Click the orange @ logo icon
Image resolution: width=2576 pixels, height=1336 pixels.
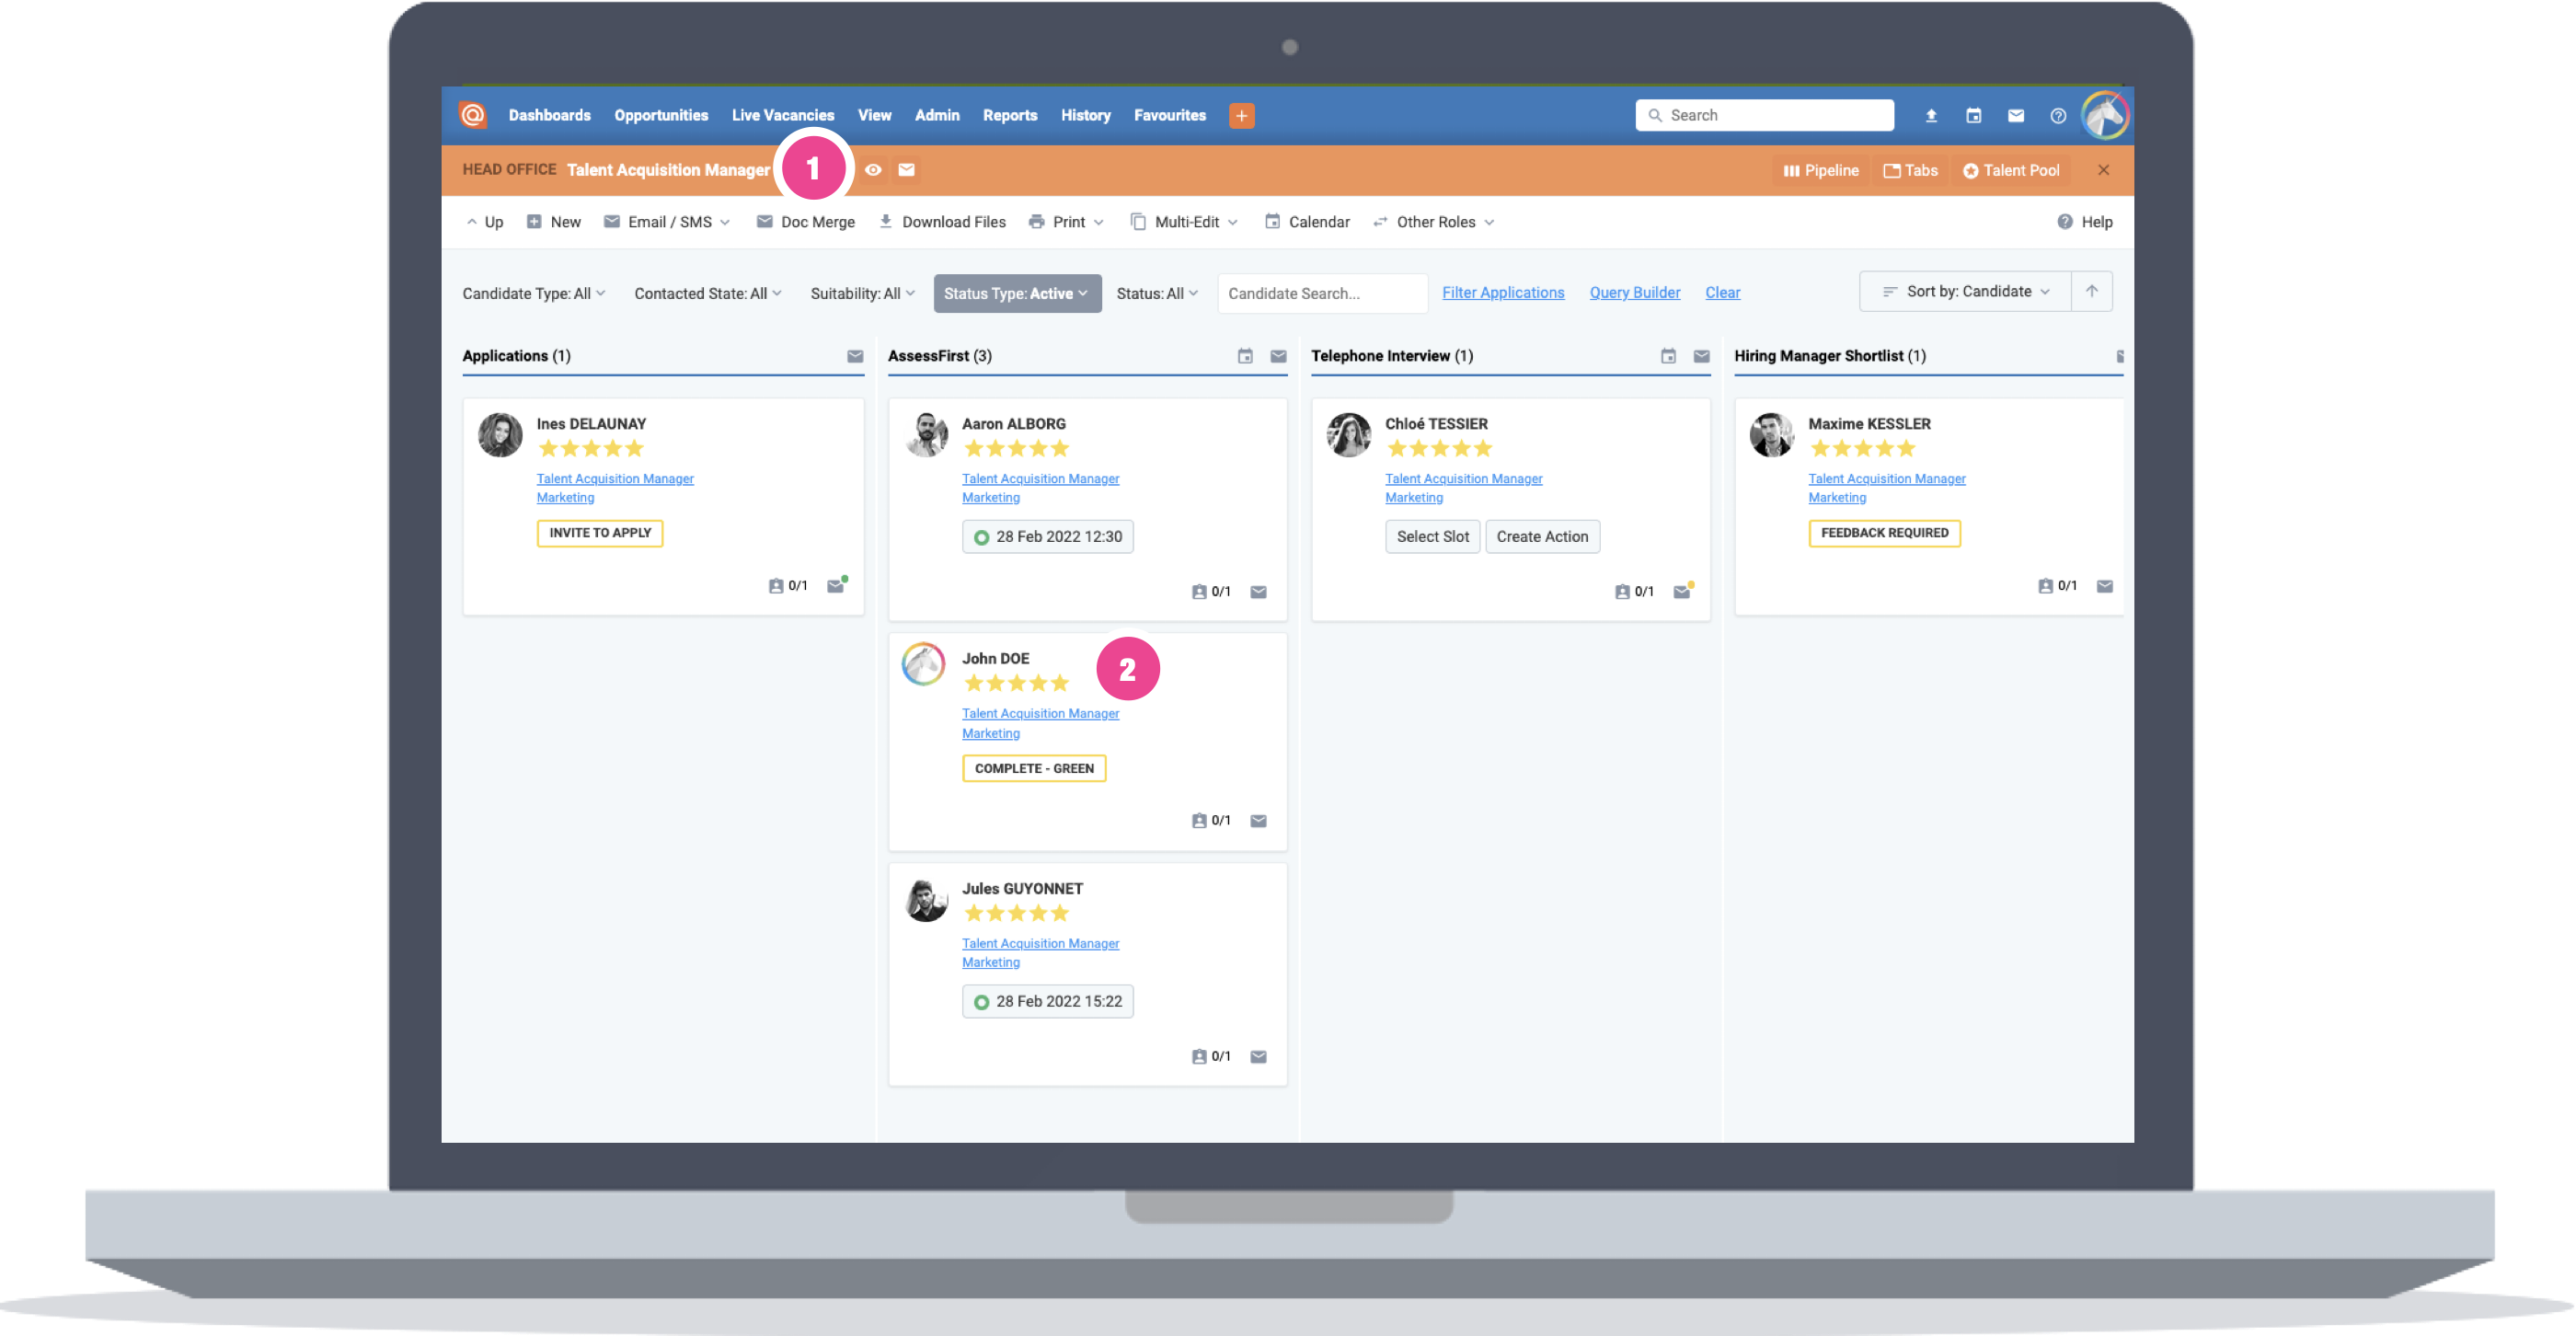click(473, 115)
